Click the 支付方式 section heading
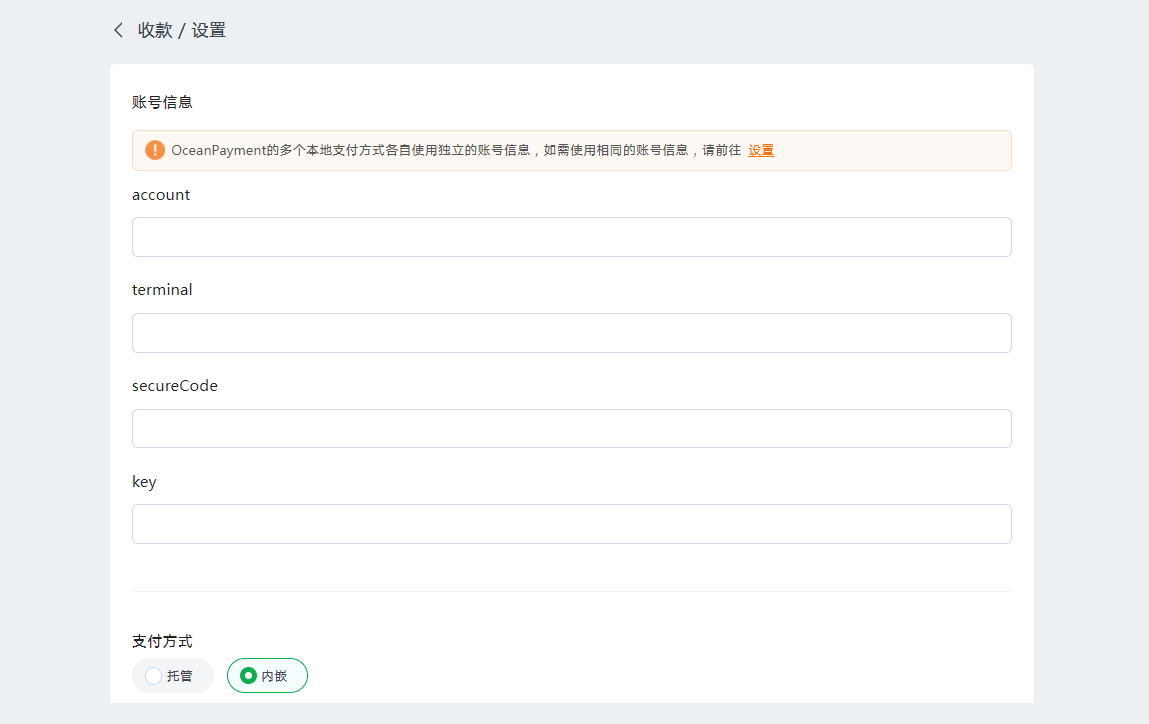 pos(162,641)
